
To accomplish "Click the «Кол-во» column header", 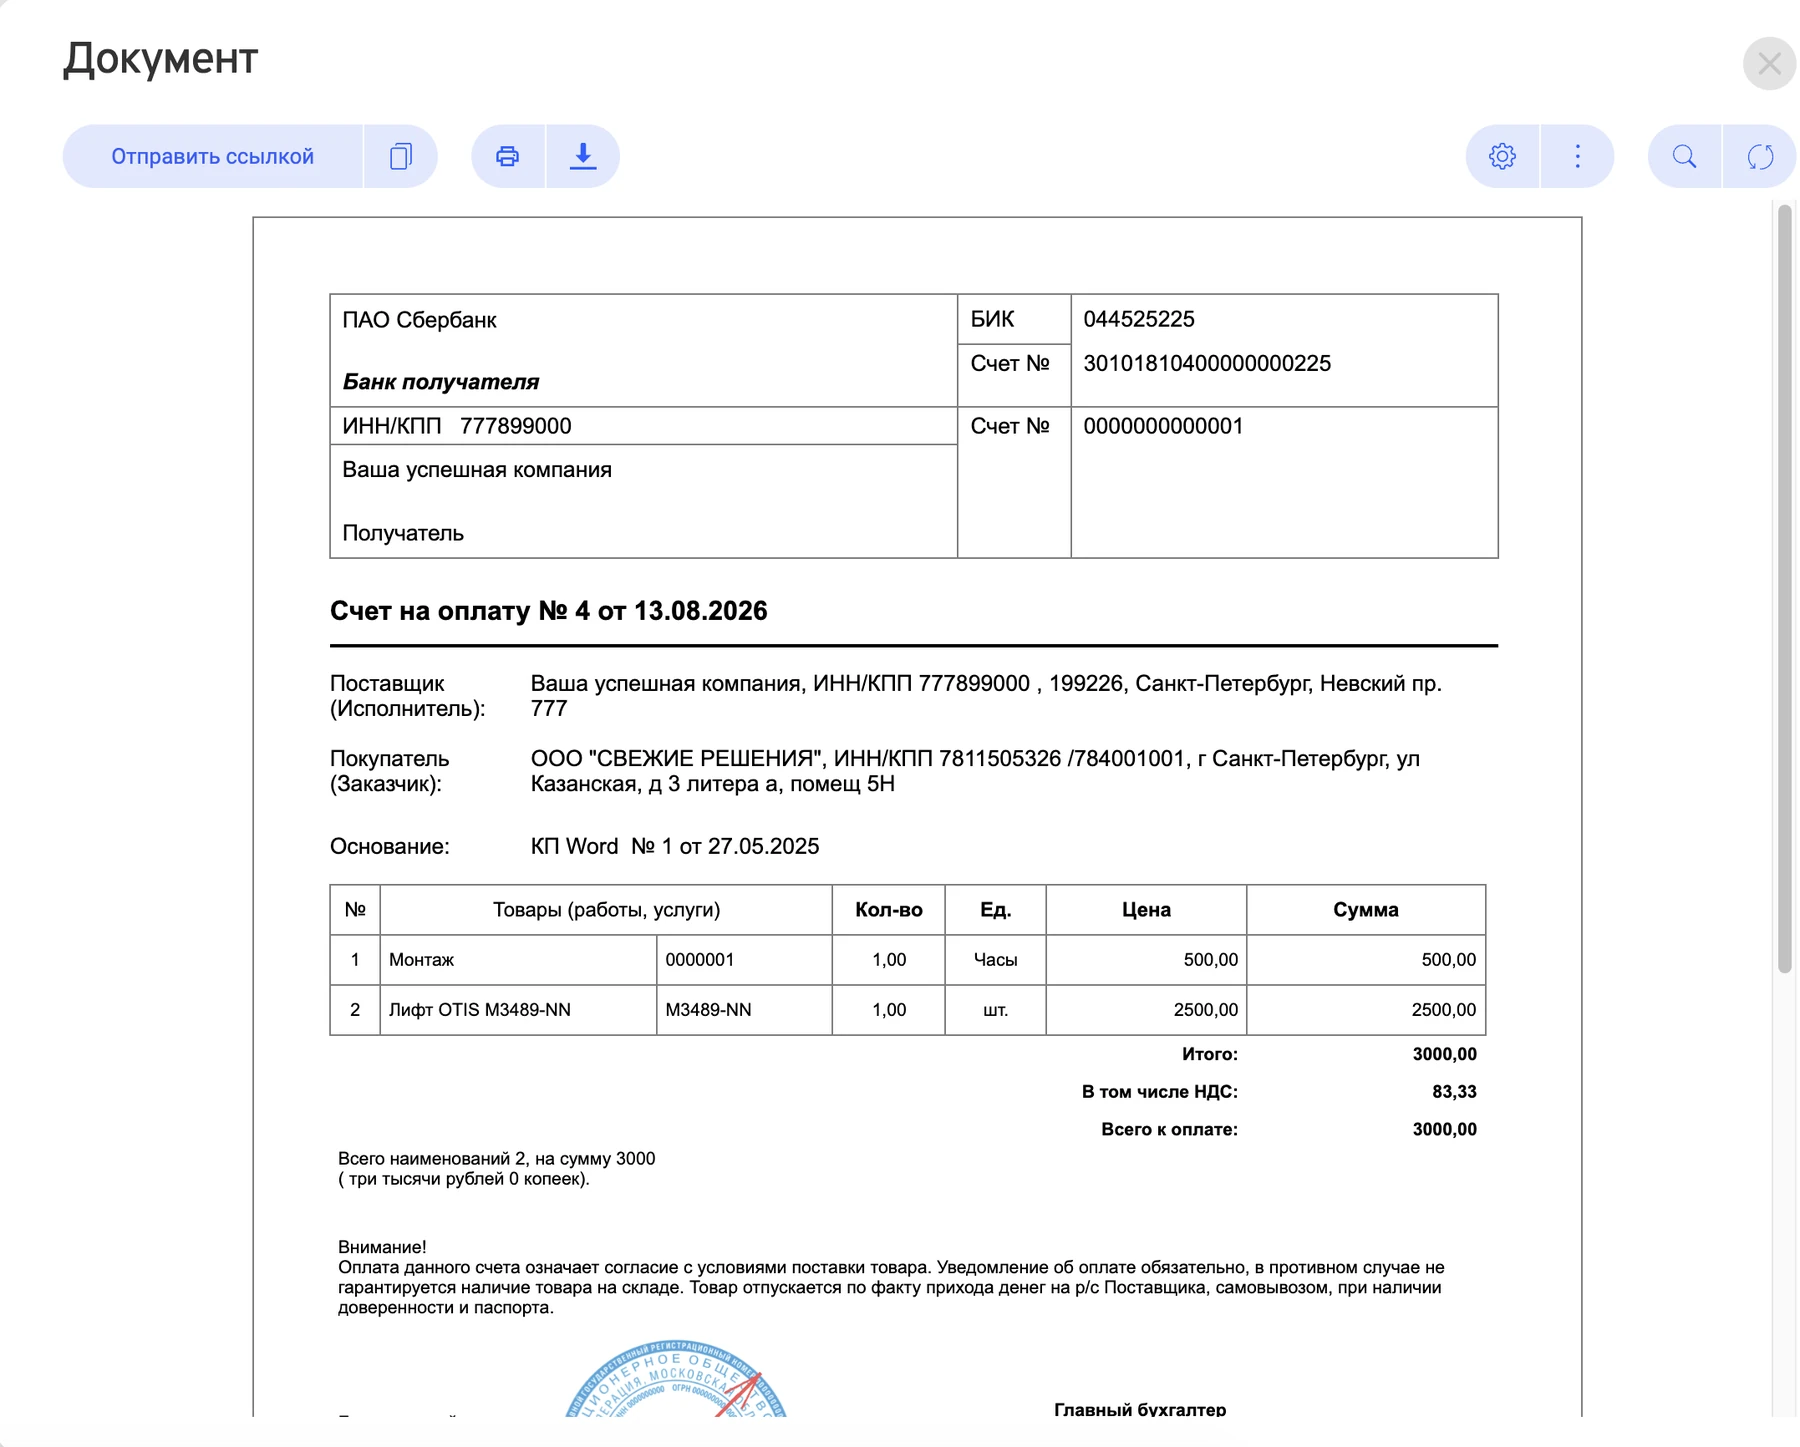I will [x=889, y=910].
